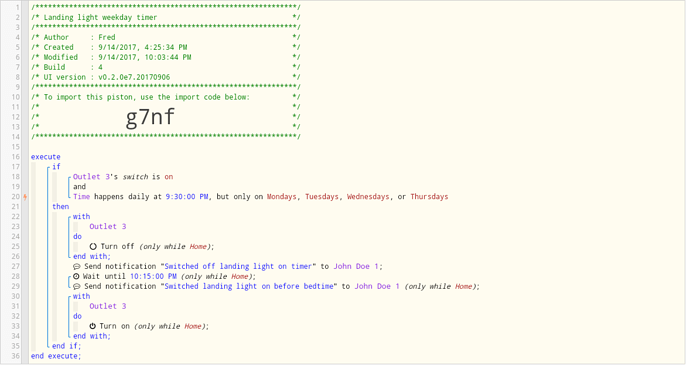Click the 'do' keyword on line 32

click(x=77, y=316)
